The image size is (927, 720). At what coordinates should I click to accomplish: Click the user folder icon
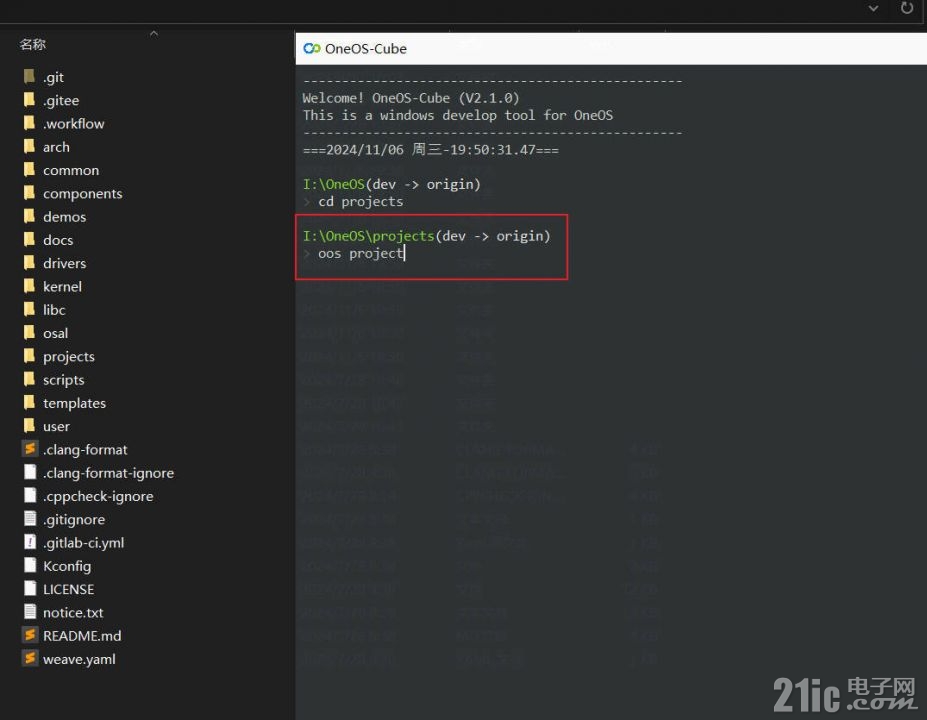(x=29, y=426)
